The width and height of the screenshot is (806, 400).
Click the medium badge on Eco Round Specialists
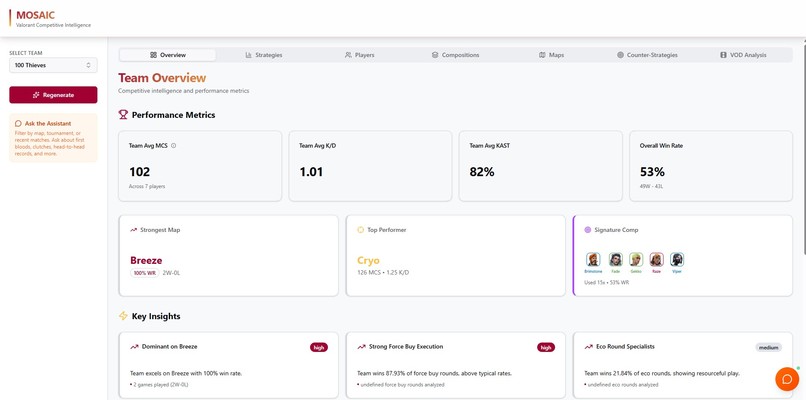point(768,348)
